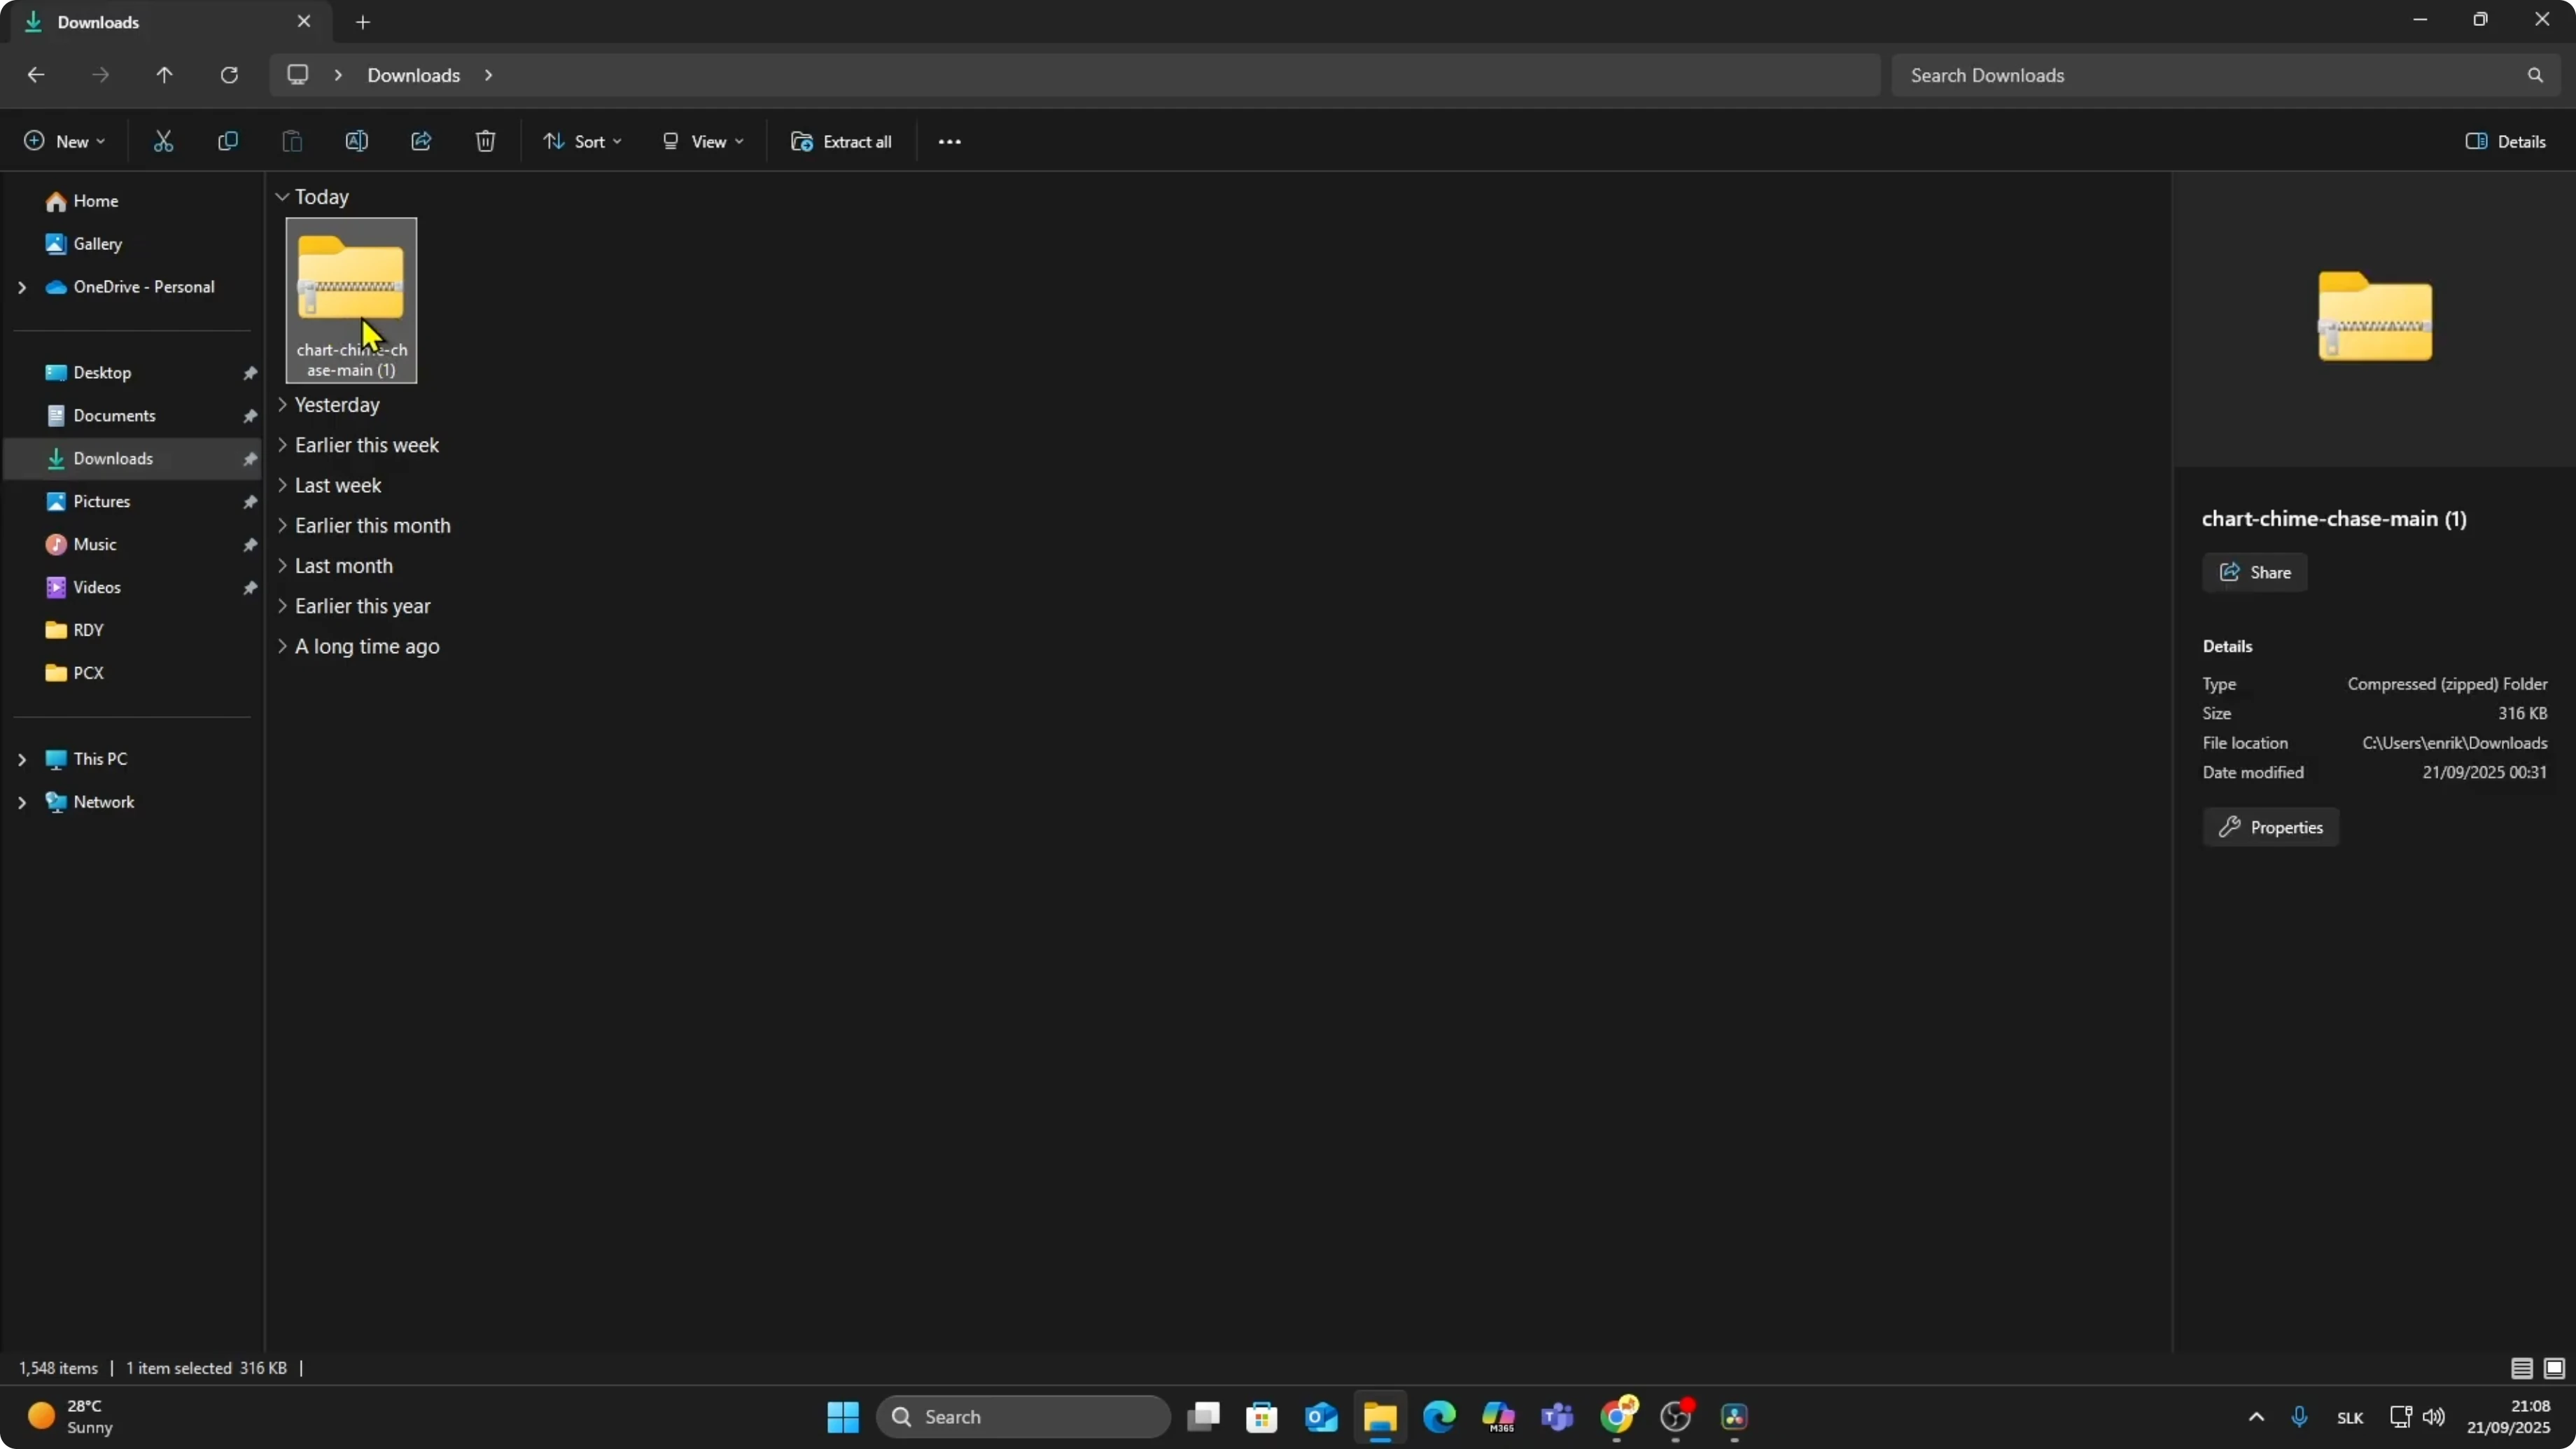Expand the Earlier this year group
This screenshot has width=2576, height=1449.
pyautogui.click(x=282, y=606)
